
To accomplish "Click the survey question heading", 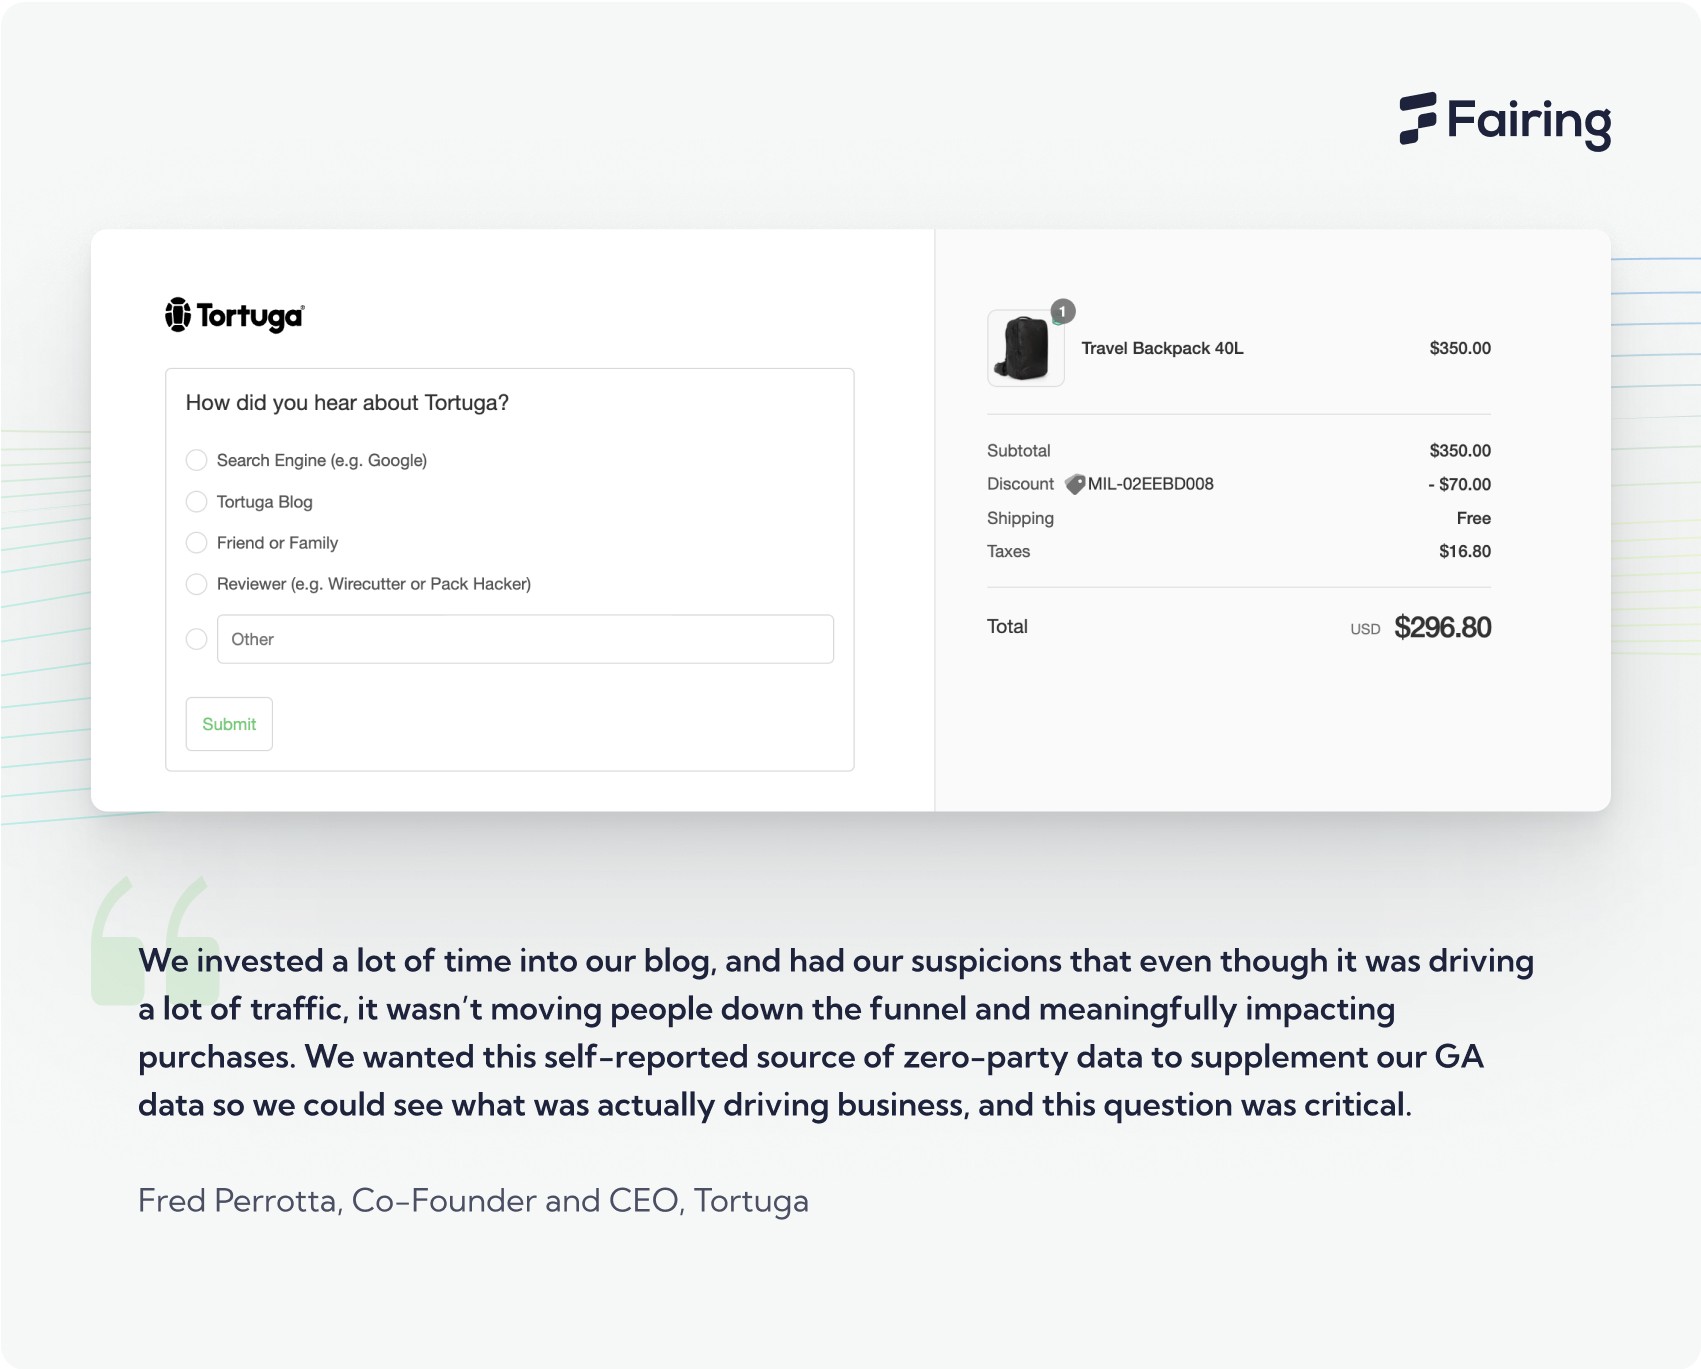I will [347, 403].
